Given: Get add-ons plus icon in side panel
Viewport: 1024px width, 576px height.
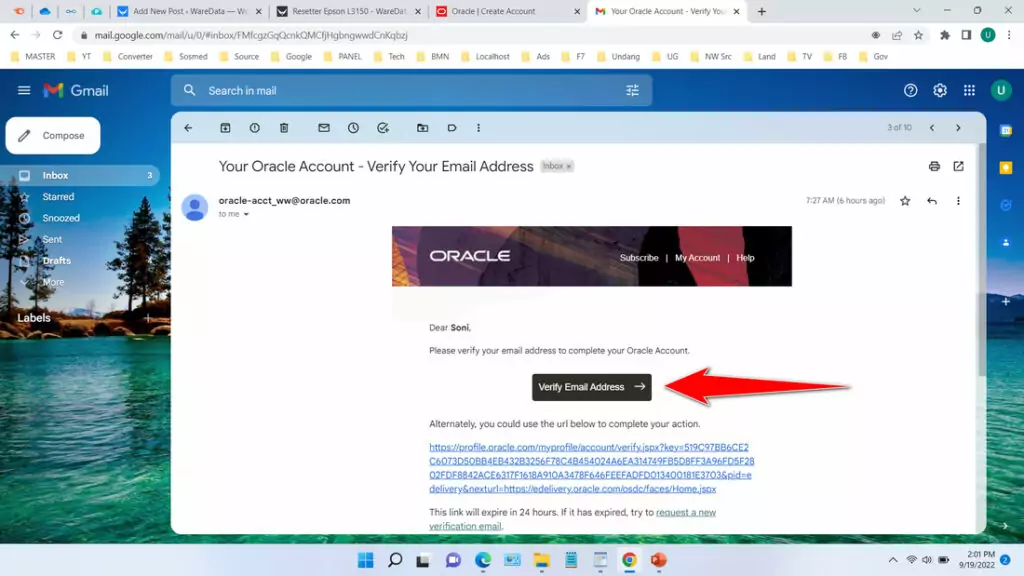Looking at the screenshot, I should [x=1006, y=302].
